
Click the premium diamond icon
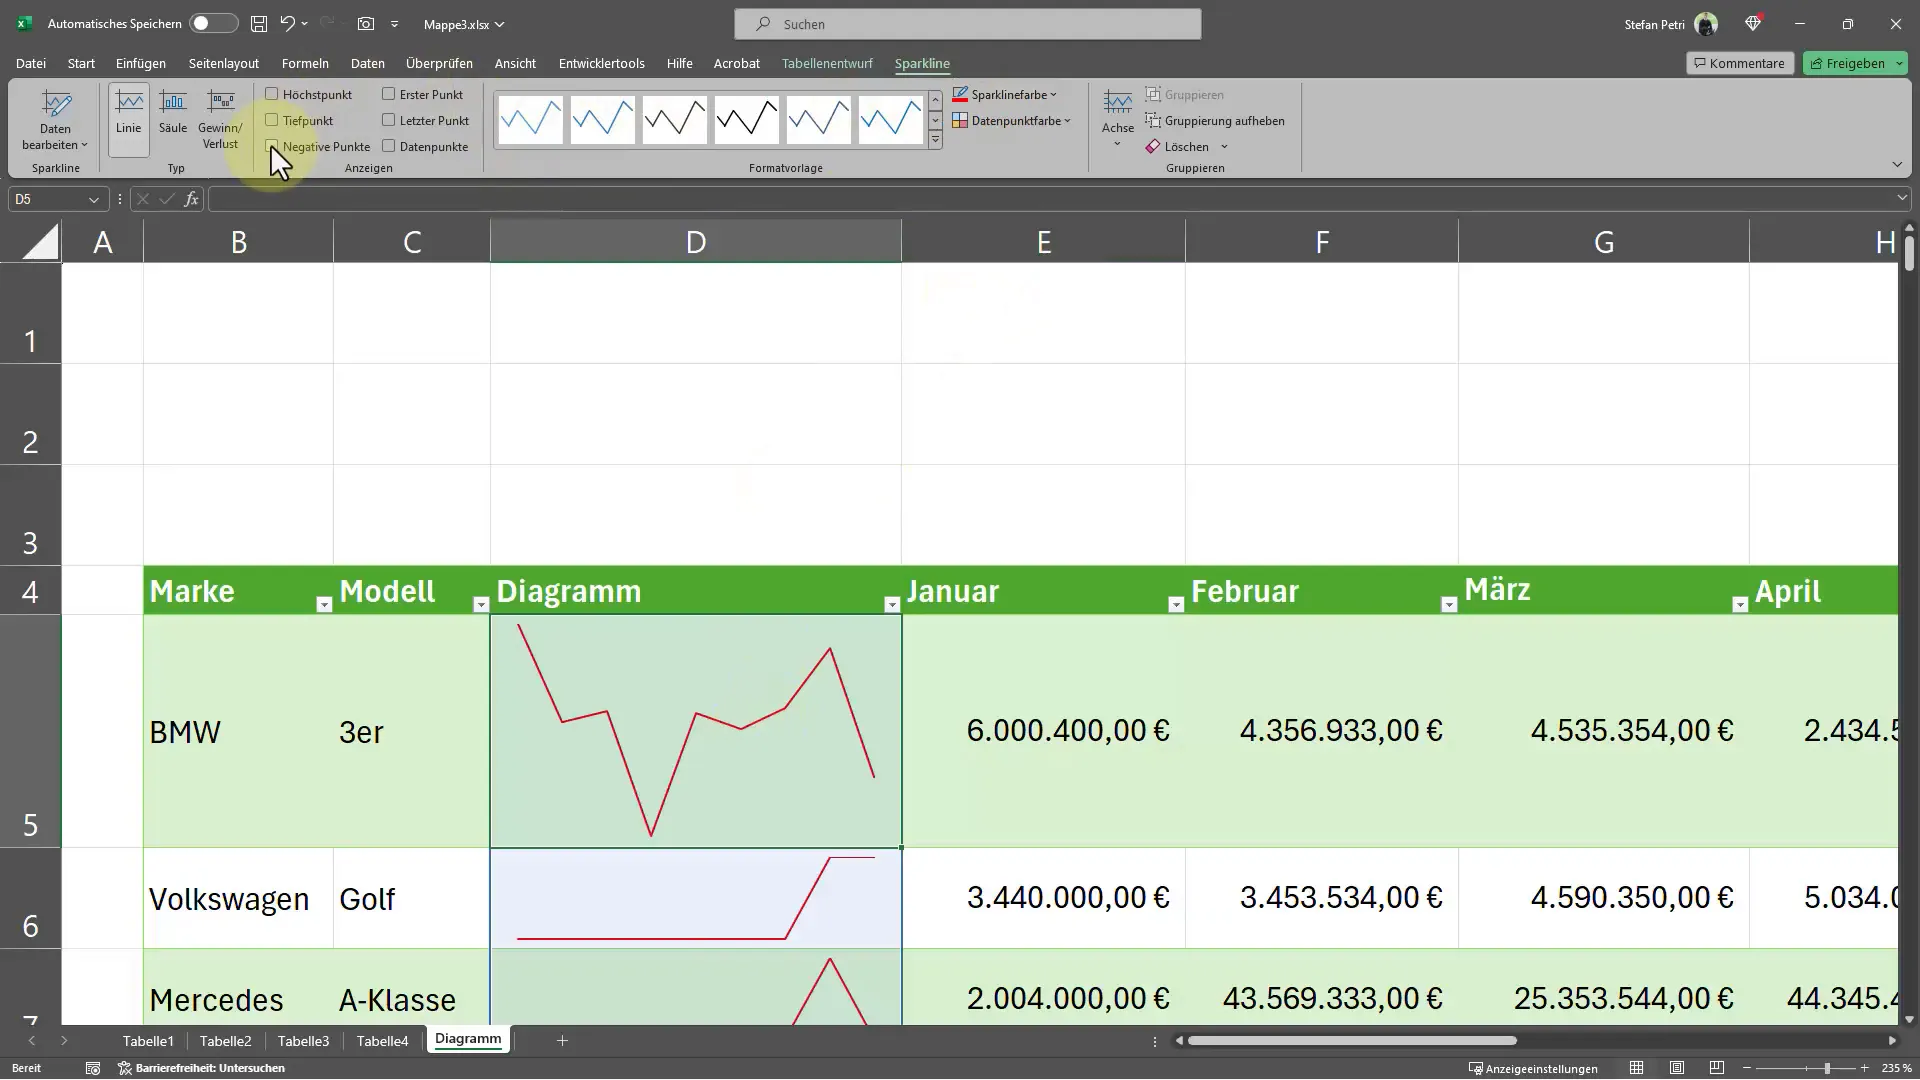(x=1753, y=24)
